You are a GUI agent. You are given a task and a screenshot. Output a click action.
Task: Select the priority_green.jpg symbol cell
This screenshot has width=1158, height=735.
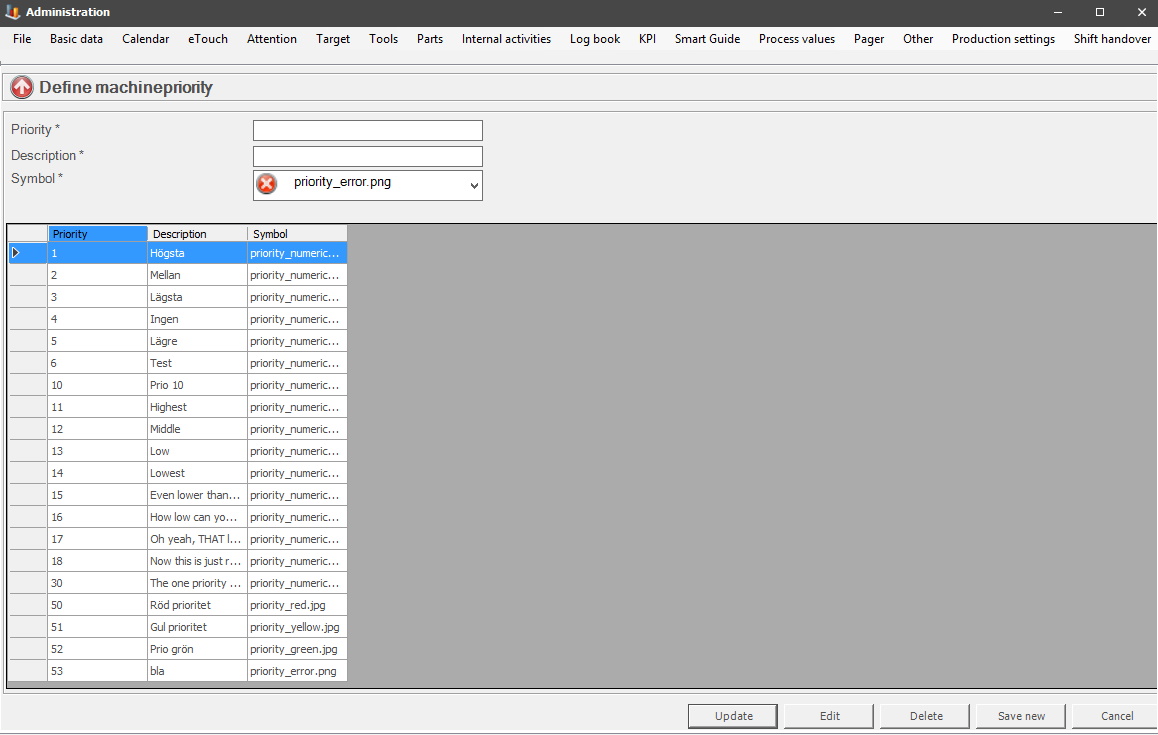pyautogui.click(x=296, y=649)
